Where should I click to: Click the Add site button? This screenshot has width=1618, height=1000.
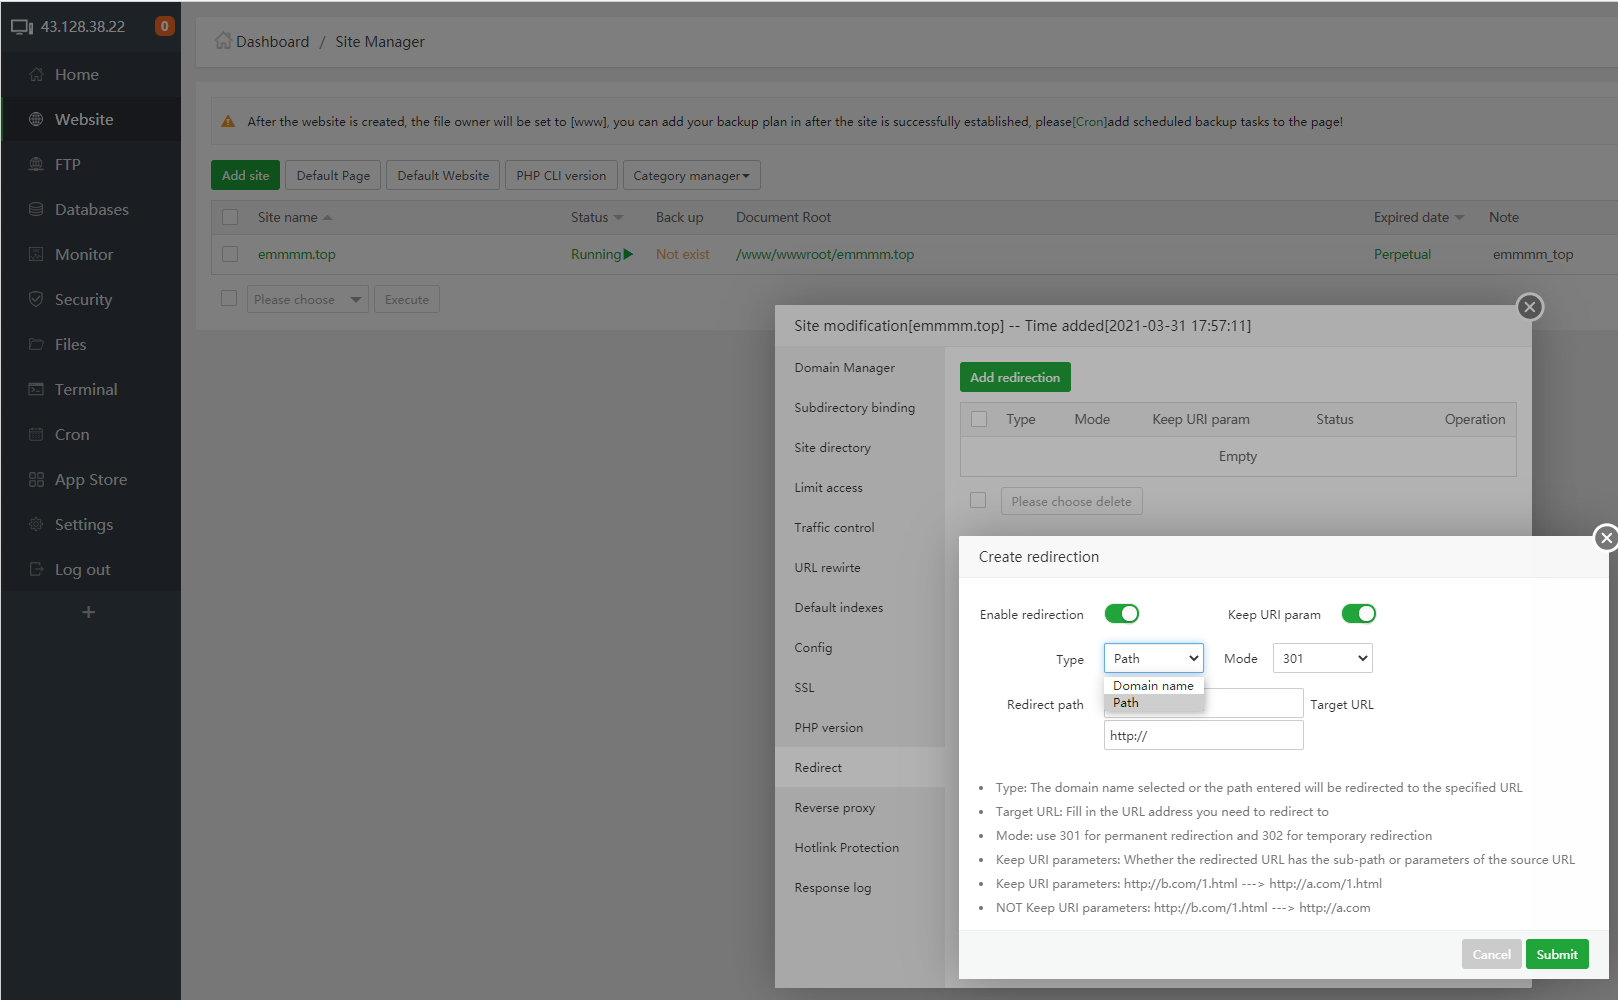pos(245,175)
